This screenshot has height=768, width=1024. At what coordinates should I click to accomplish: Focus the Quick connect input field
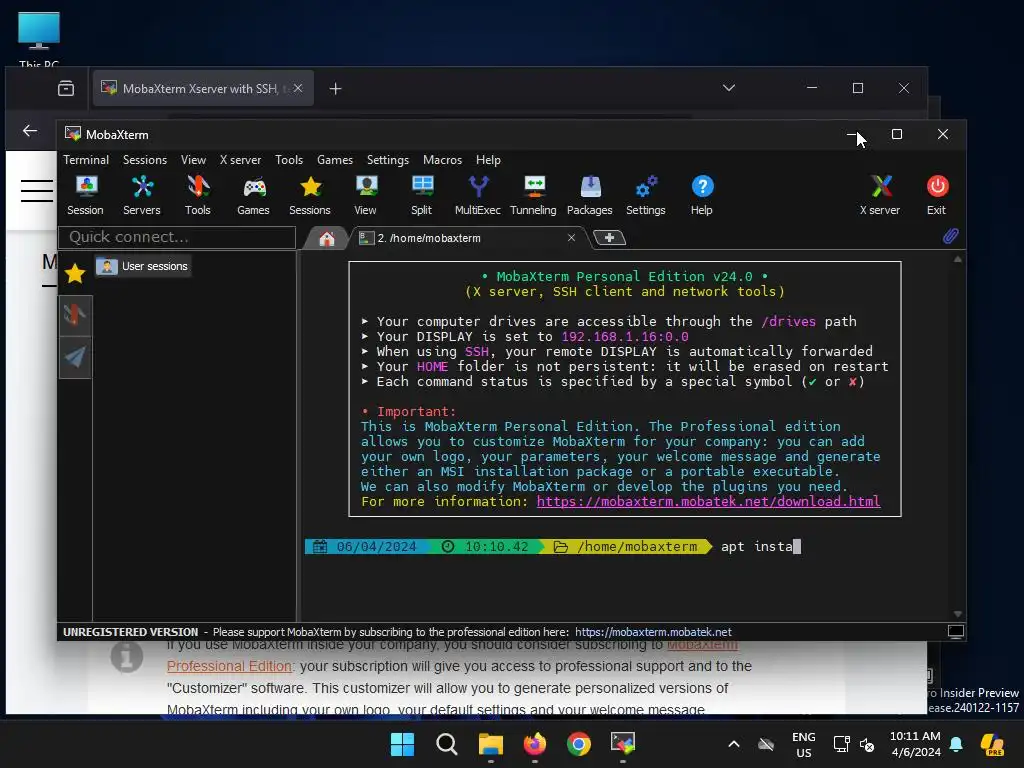pos(177,237)
